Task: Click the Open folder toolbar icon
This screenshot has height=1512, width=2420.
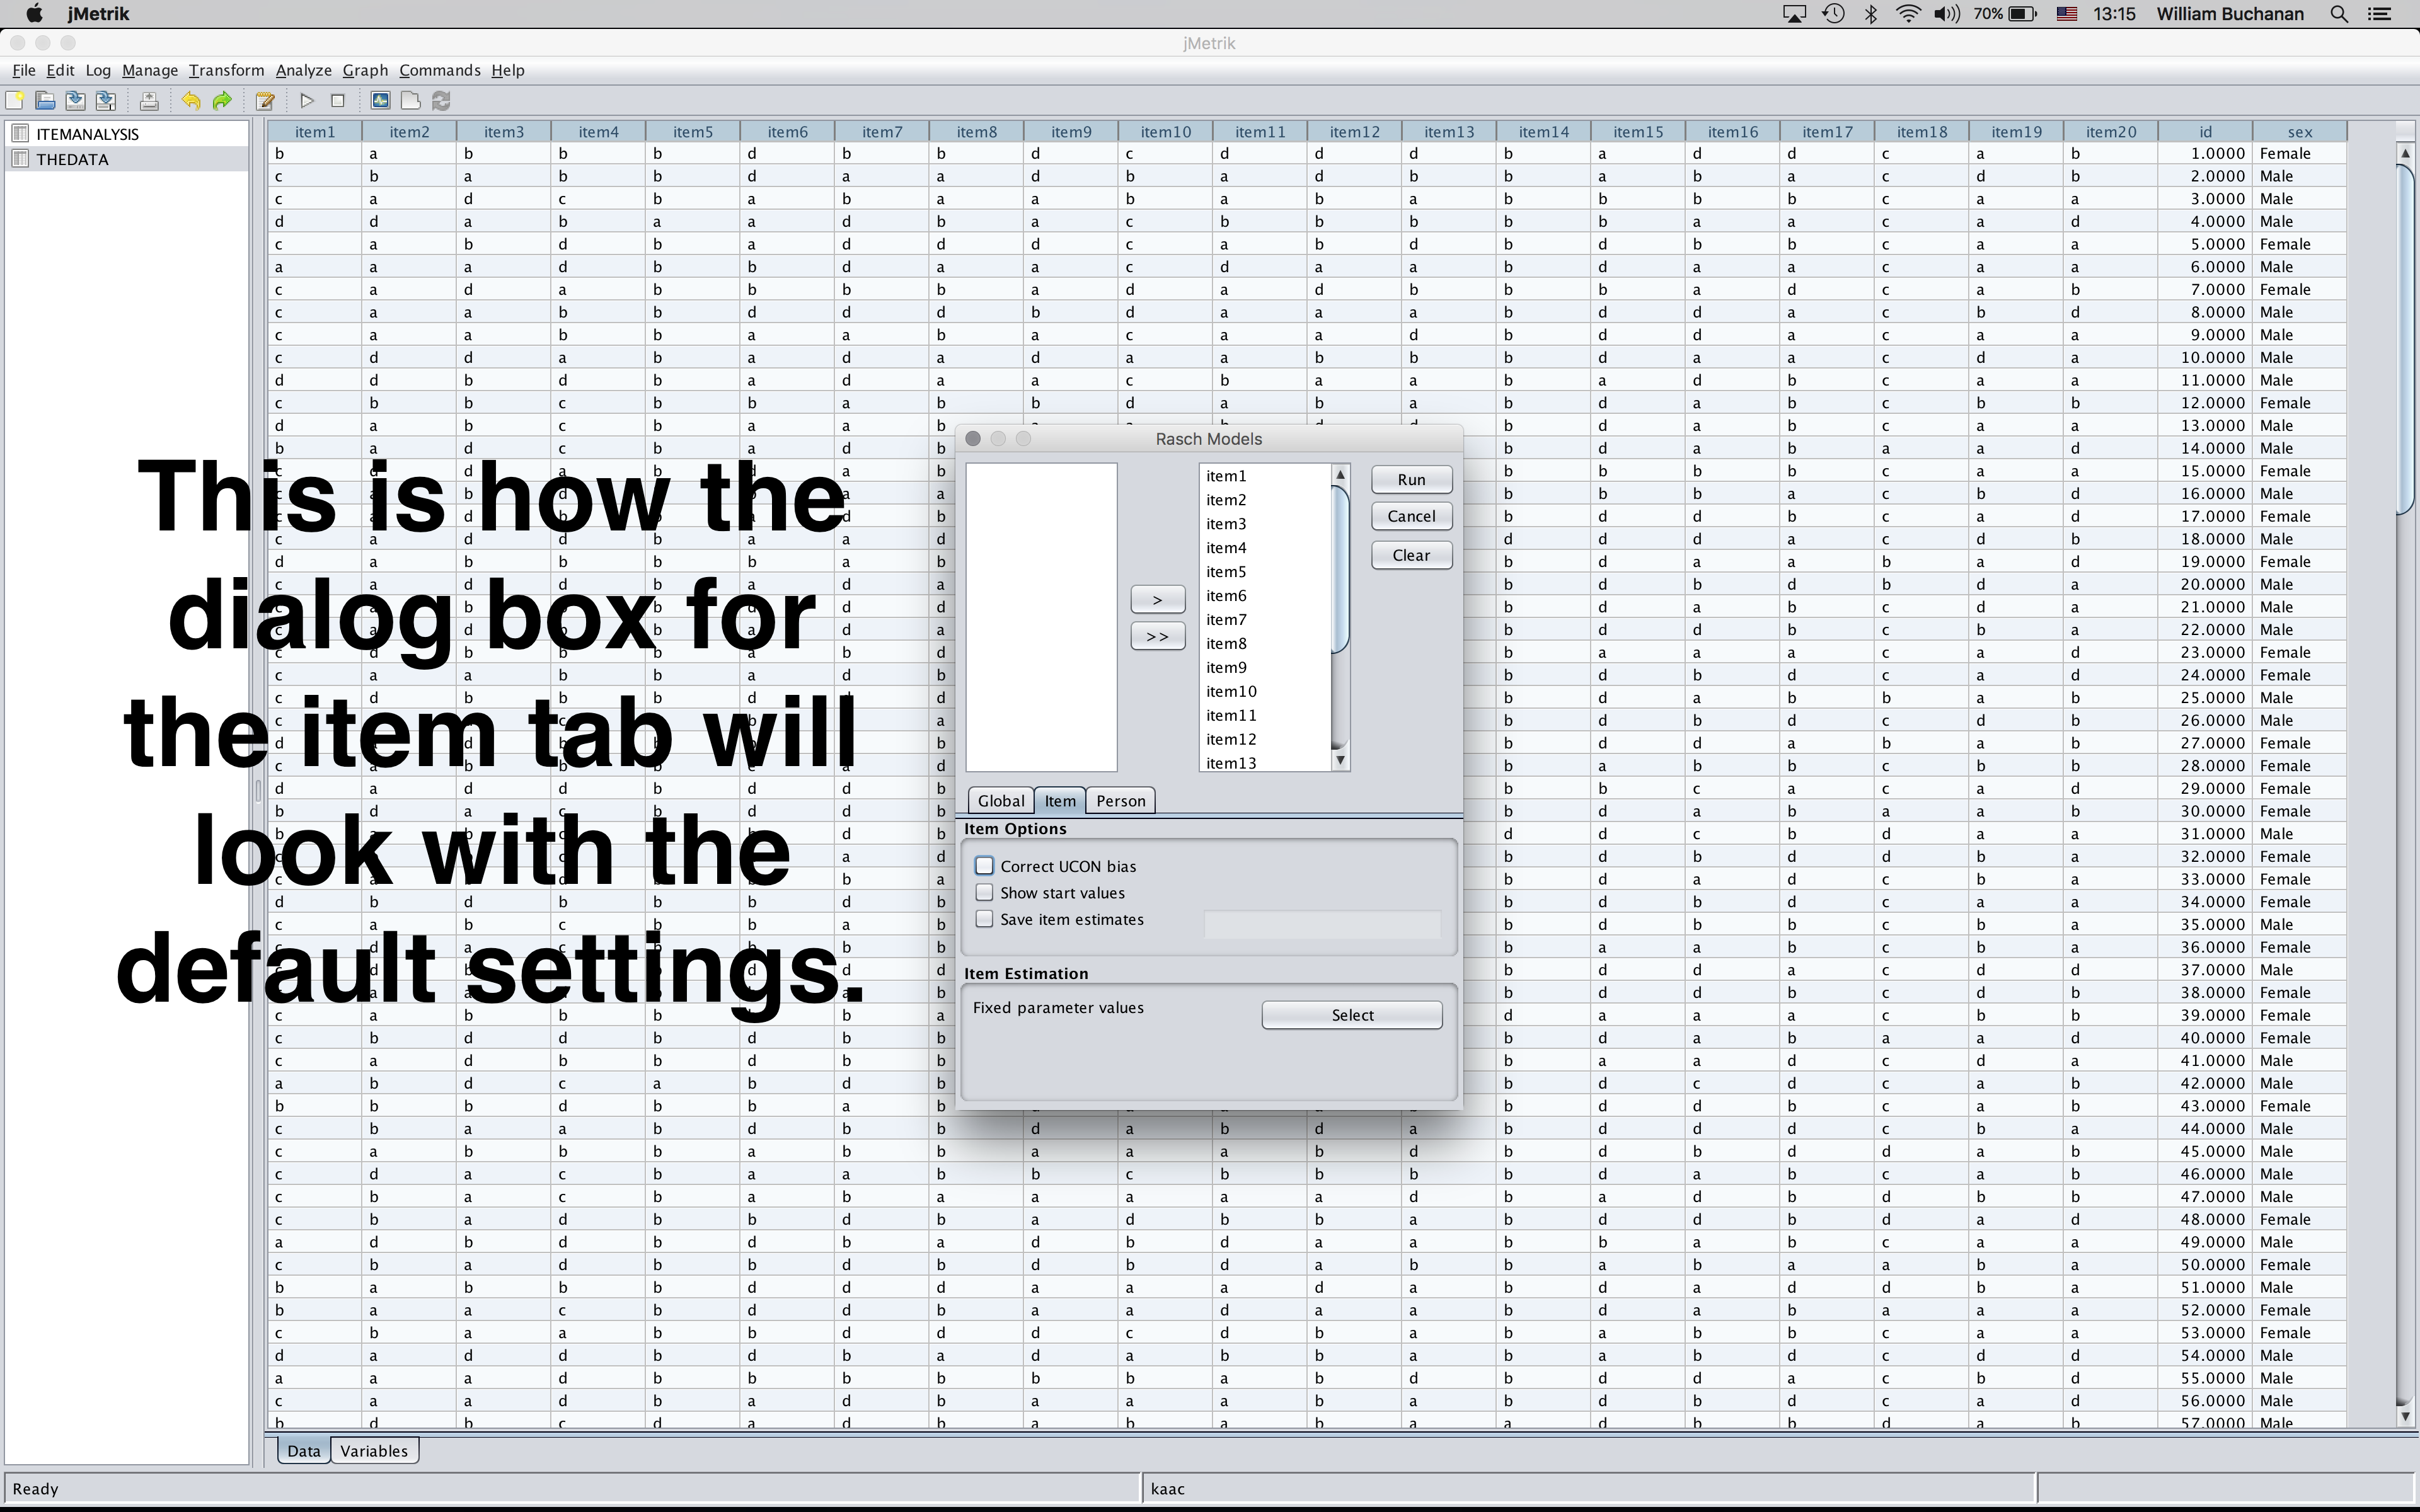Action: (45, 101)
